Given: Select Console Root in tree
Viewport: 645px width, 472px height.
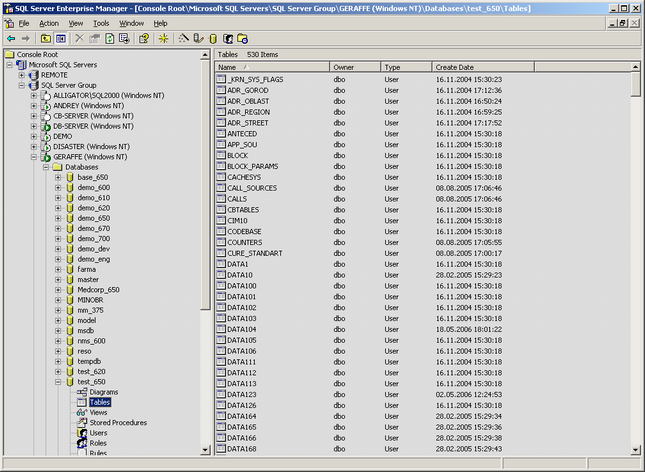Looking at the screenshot, I should tap(37, 54).
